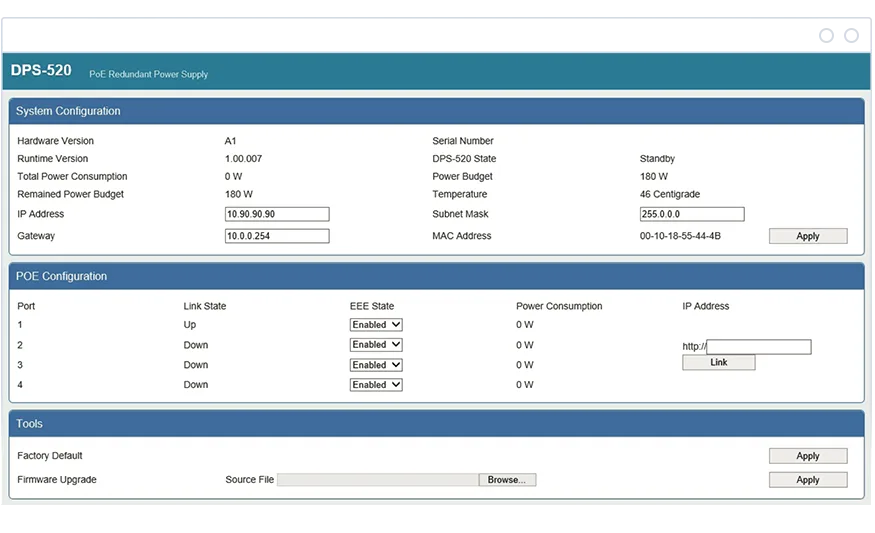Click the DPS-520 title in header
This screenshot has width=875, height=533.
(41, 70)
